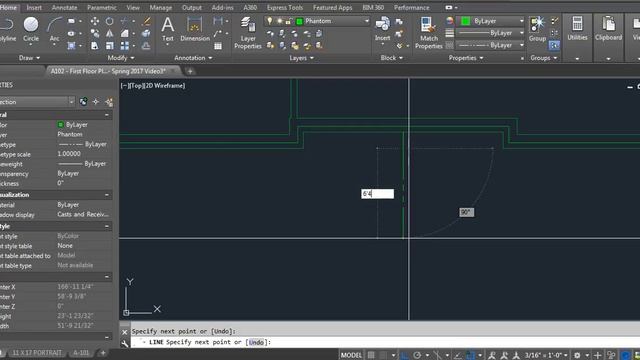Click the green ByLayer color swatch in ribbon
Image resolution: width=640 pixels, height=360 pixels.
click(465, 21)
